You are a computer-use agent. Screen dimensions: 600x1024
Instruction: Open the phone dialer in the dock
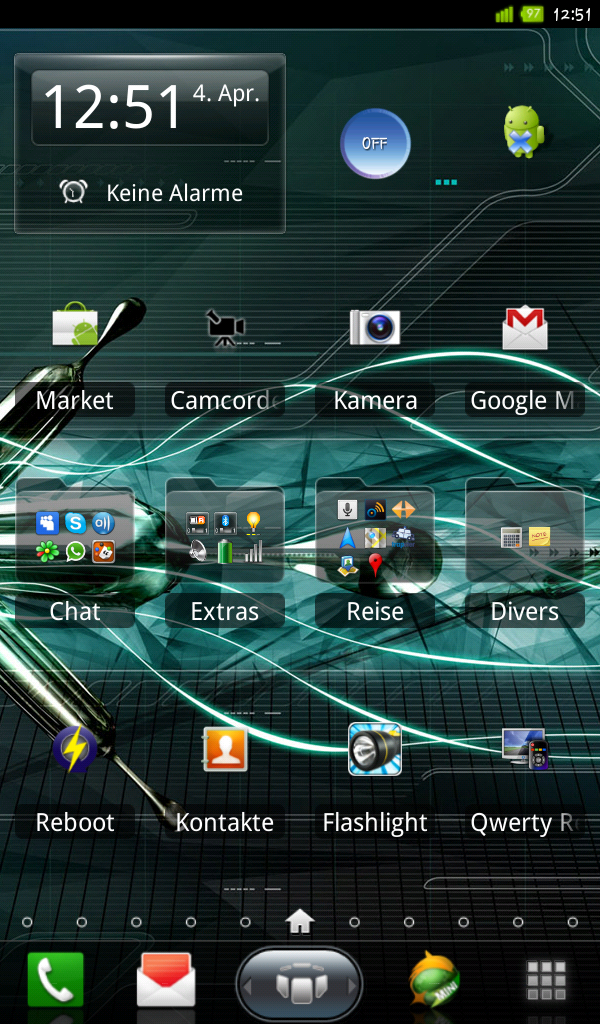(55, 981)
